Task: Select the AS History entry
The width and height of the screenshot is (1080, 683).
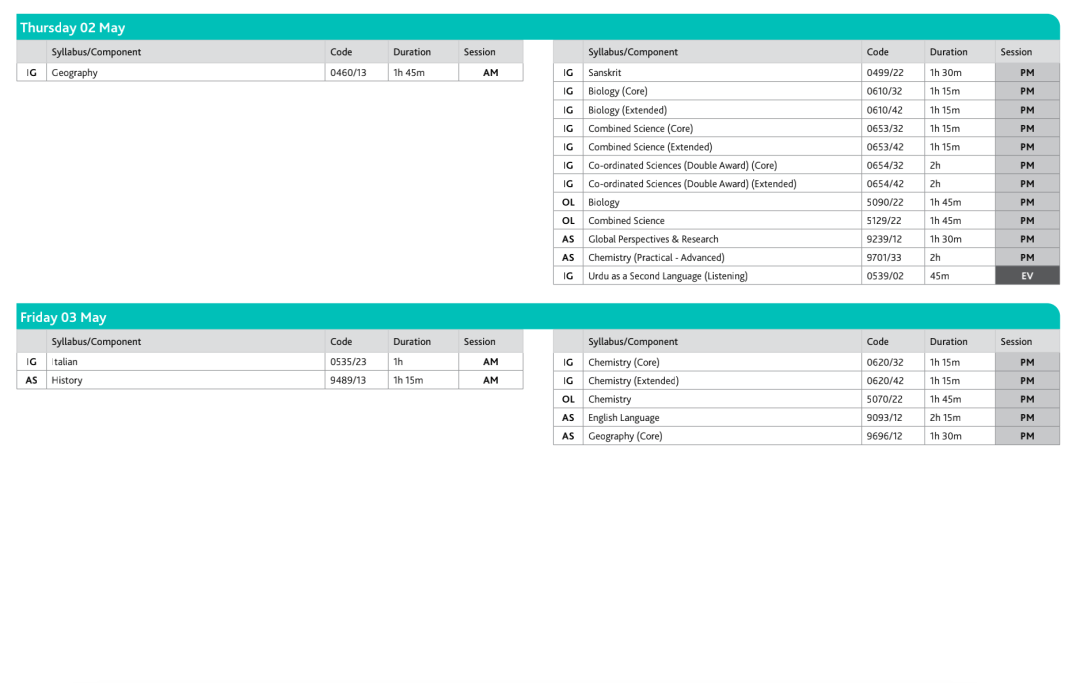Action: point(270,380)
